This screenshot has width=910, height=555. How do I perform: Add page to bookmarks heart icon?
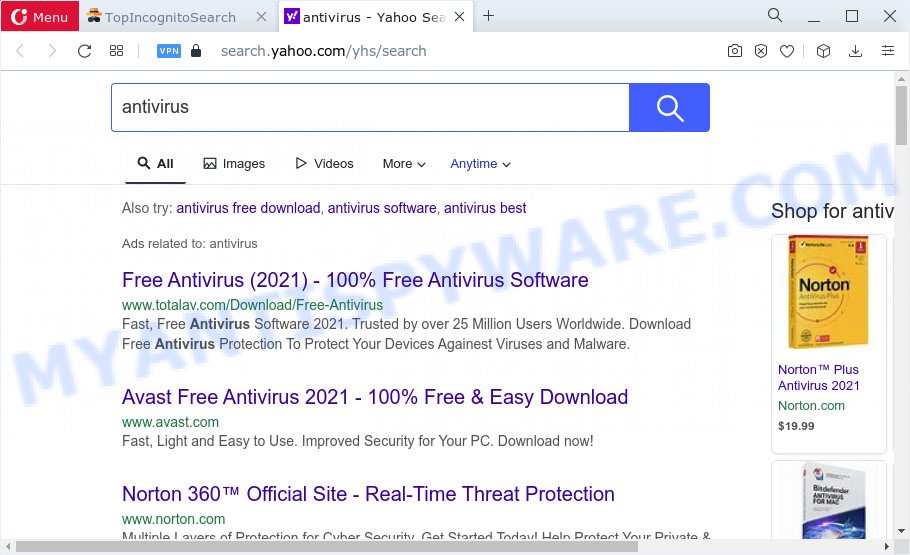(x=787, y=51)
